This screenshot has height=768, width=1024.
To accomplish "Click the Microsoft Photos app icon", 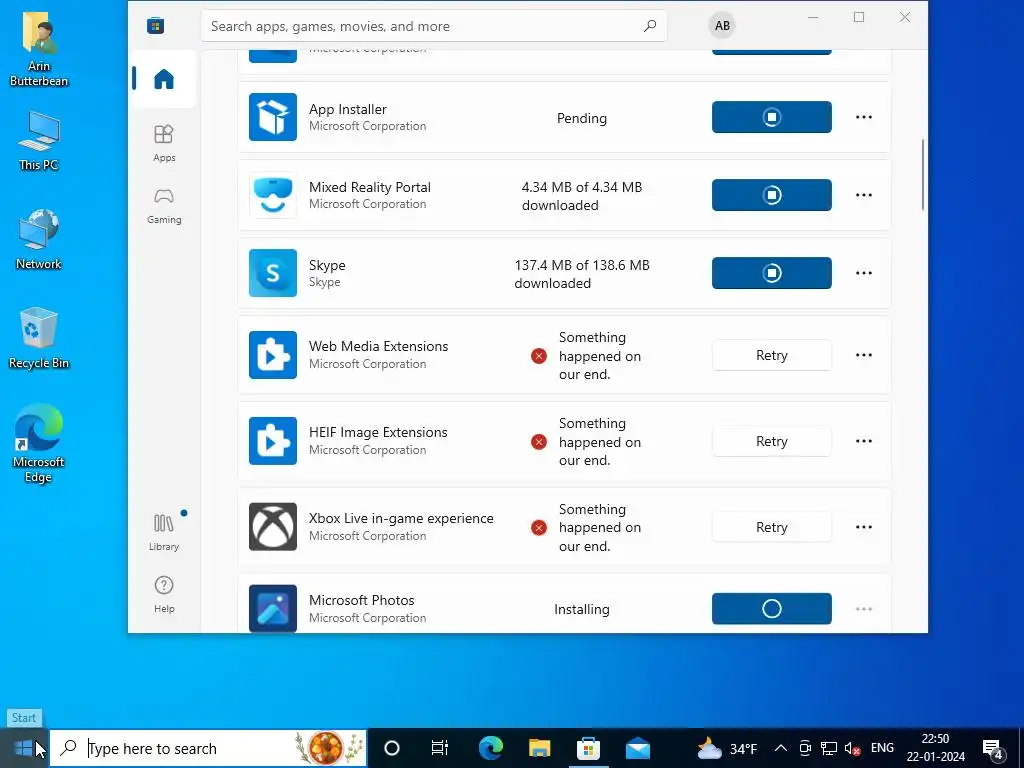I will (x=273, y=609).
